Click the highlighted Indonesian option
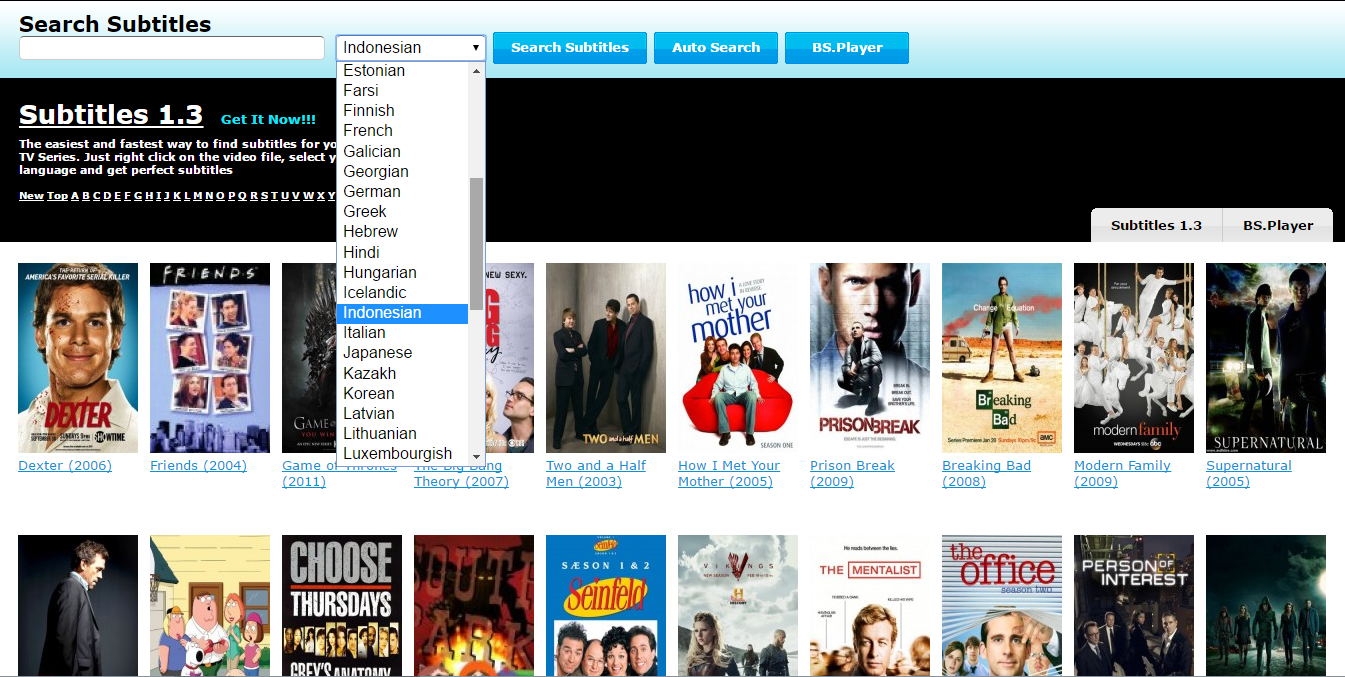1345x677 pixels. [403, 313]
